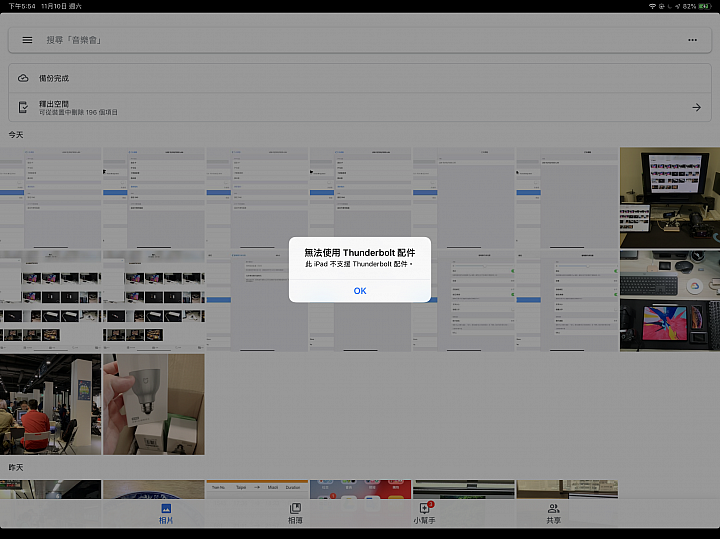Open the three-dot more options menu

(x=692, y=40)
